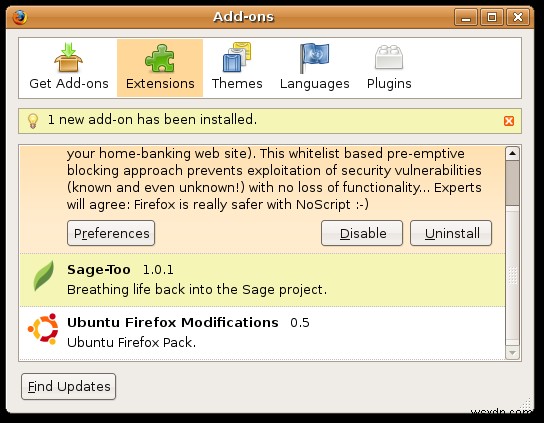Click the scrollbar up arrow
The width and height of the screenshot is (544, 423).
pos(512,153)
